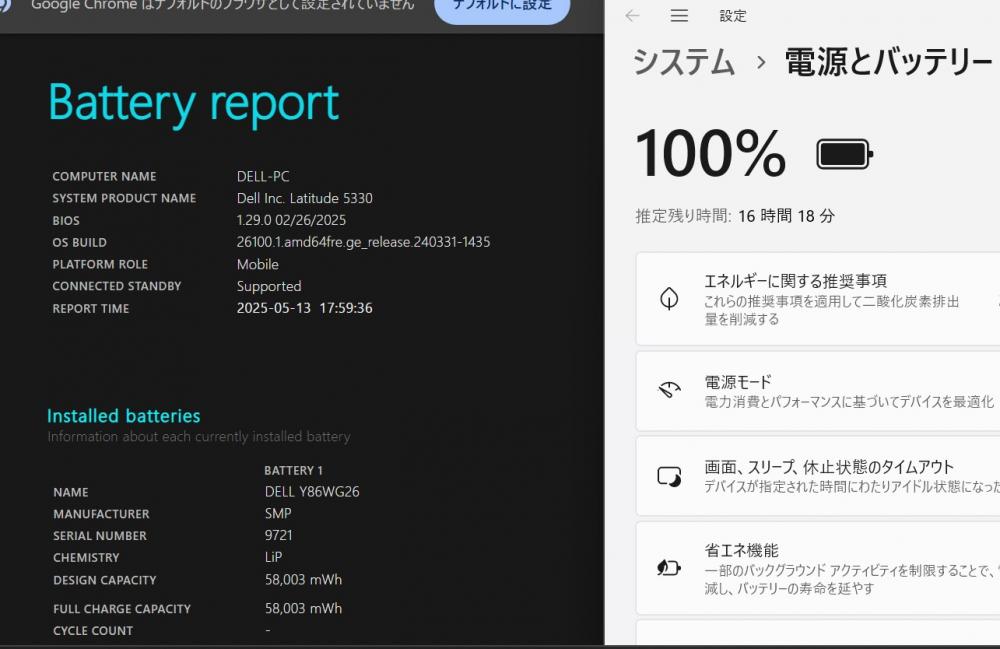Click the battery icon next to 100%
1000x649 pixels.
coord(844,154)
